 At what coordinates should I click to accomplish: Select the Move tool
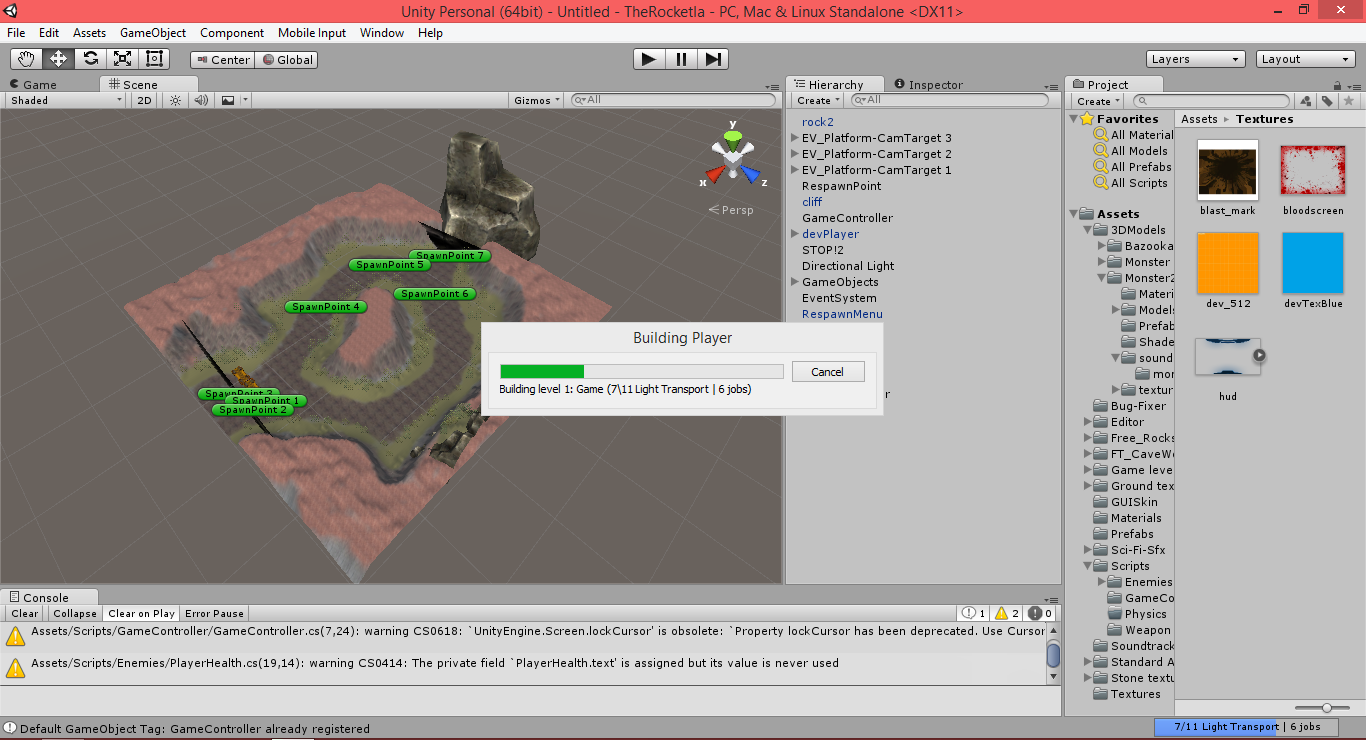click(58, 59)
